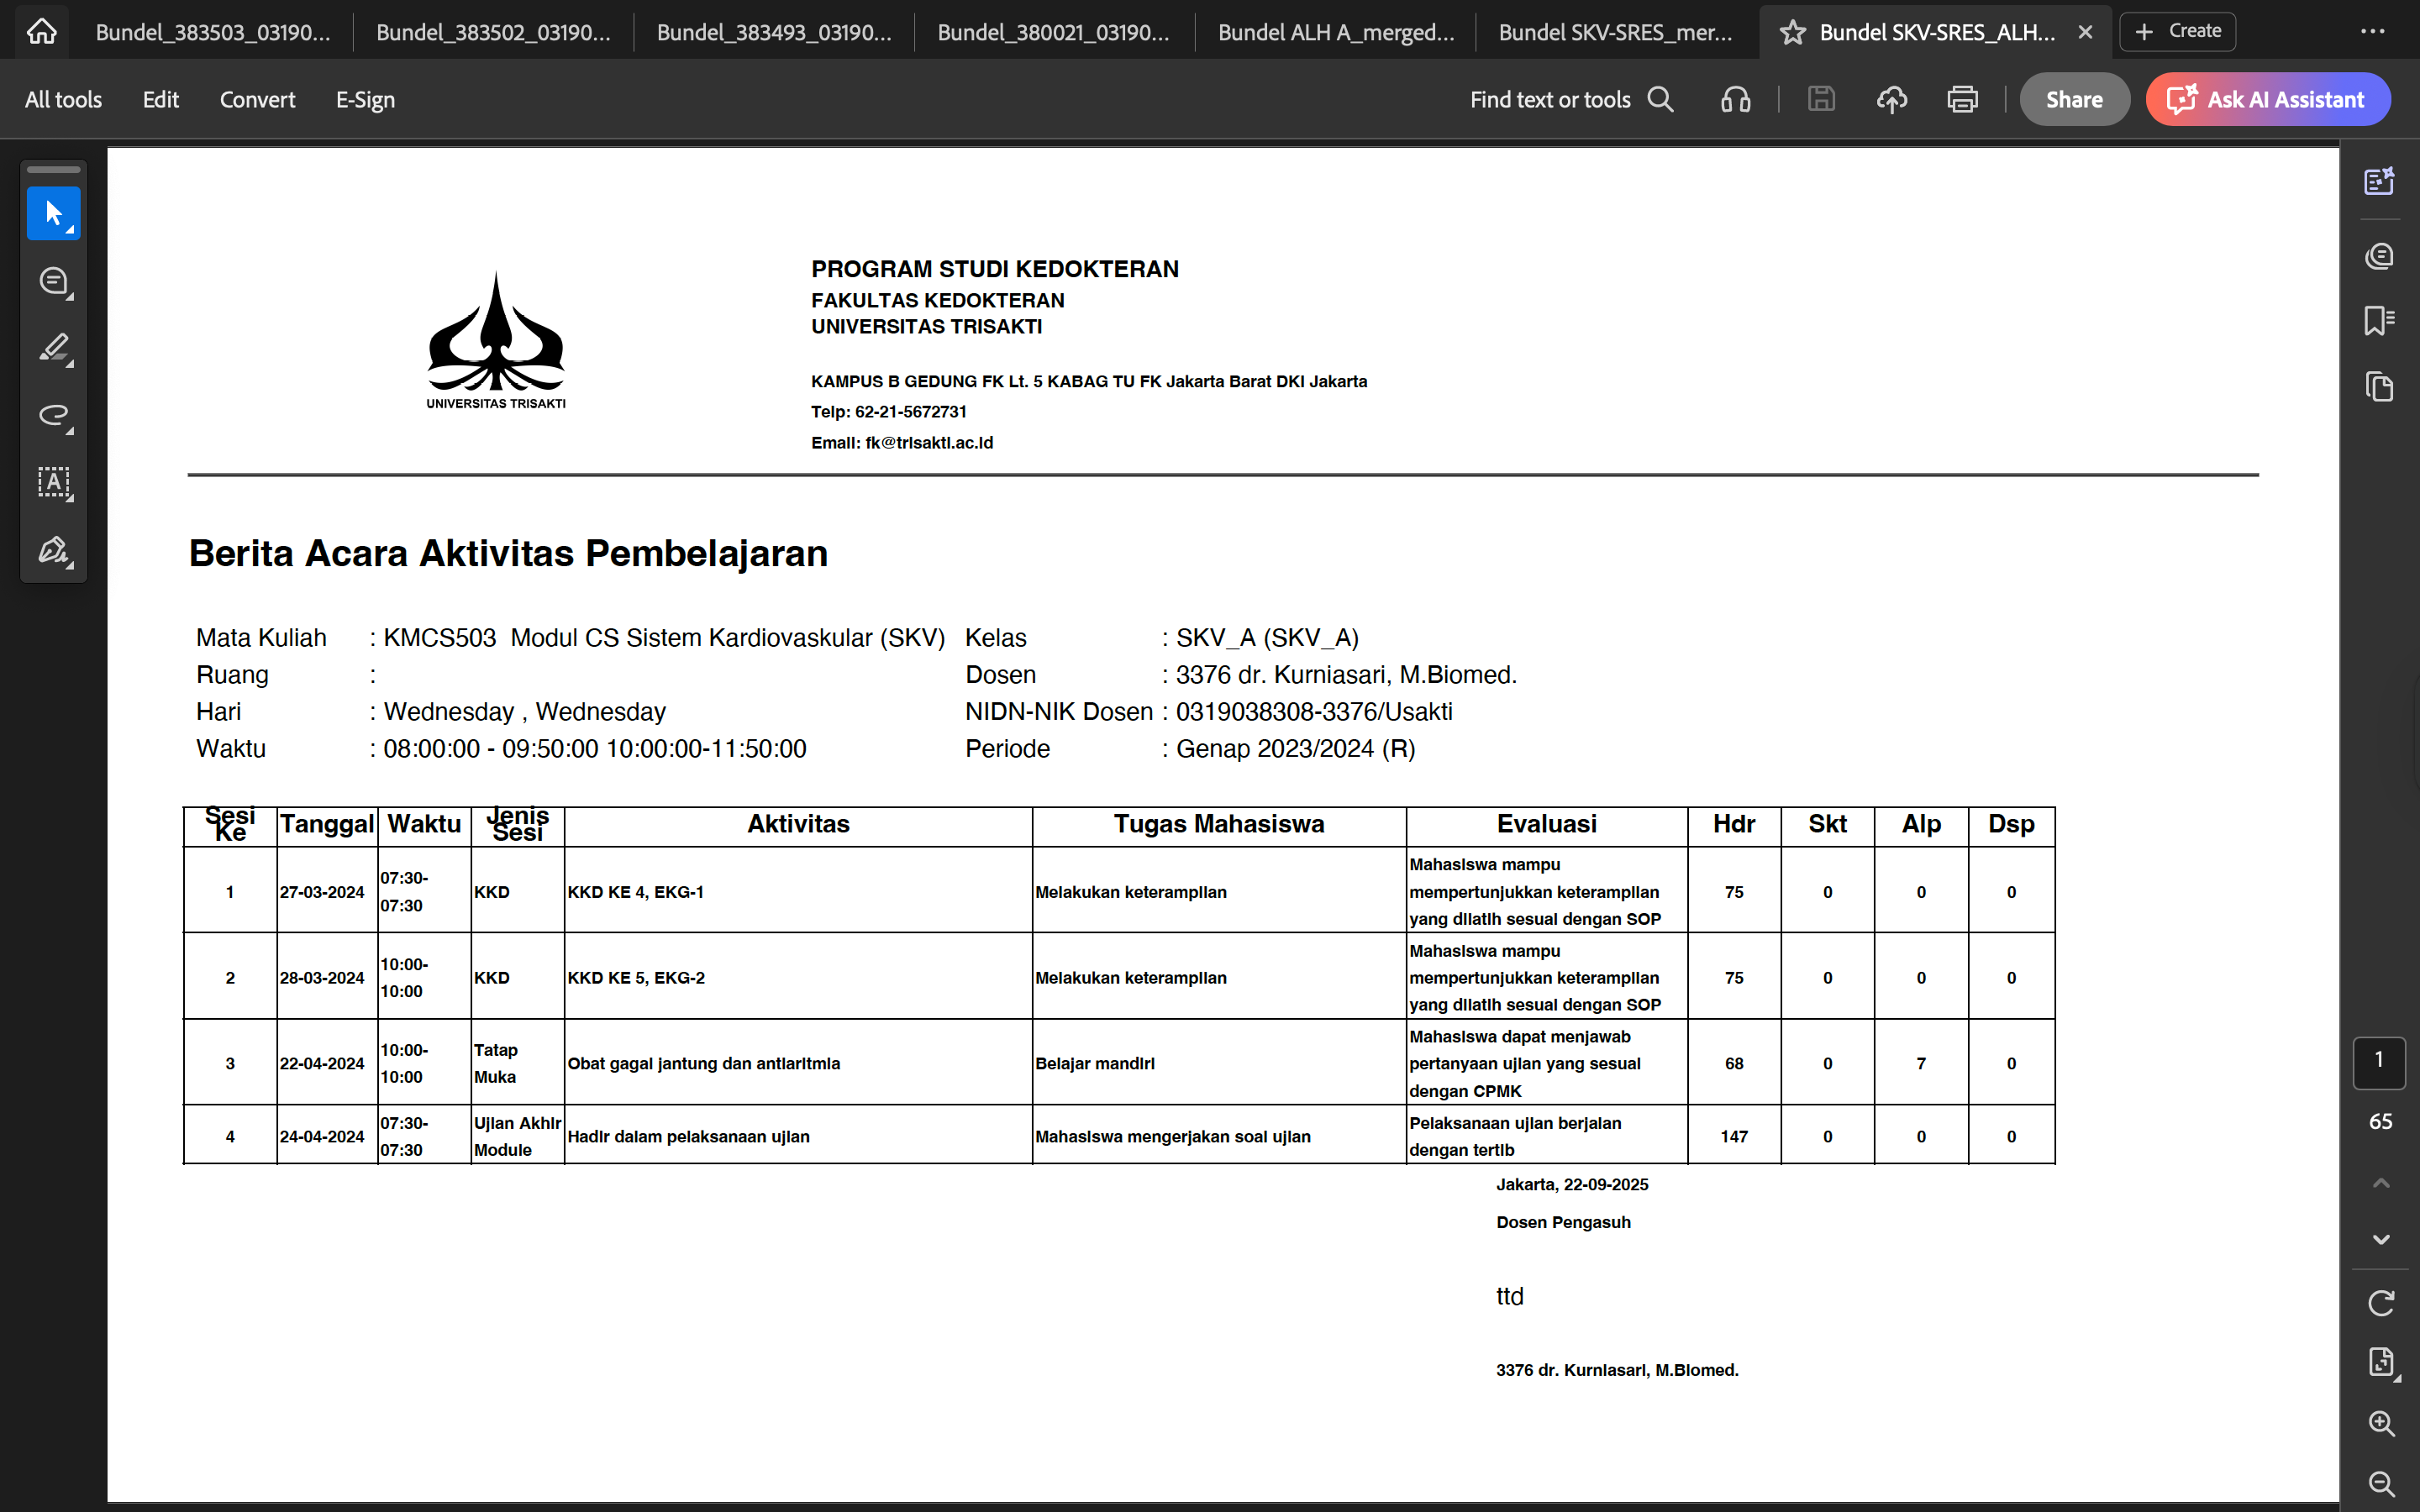This screenshot has width=2420, height=1512.
Task: Open the Convert menu
Action: 257,99
